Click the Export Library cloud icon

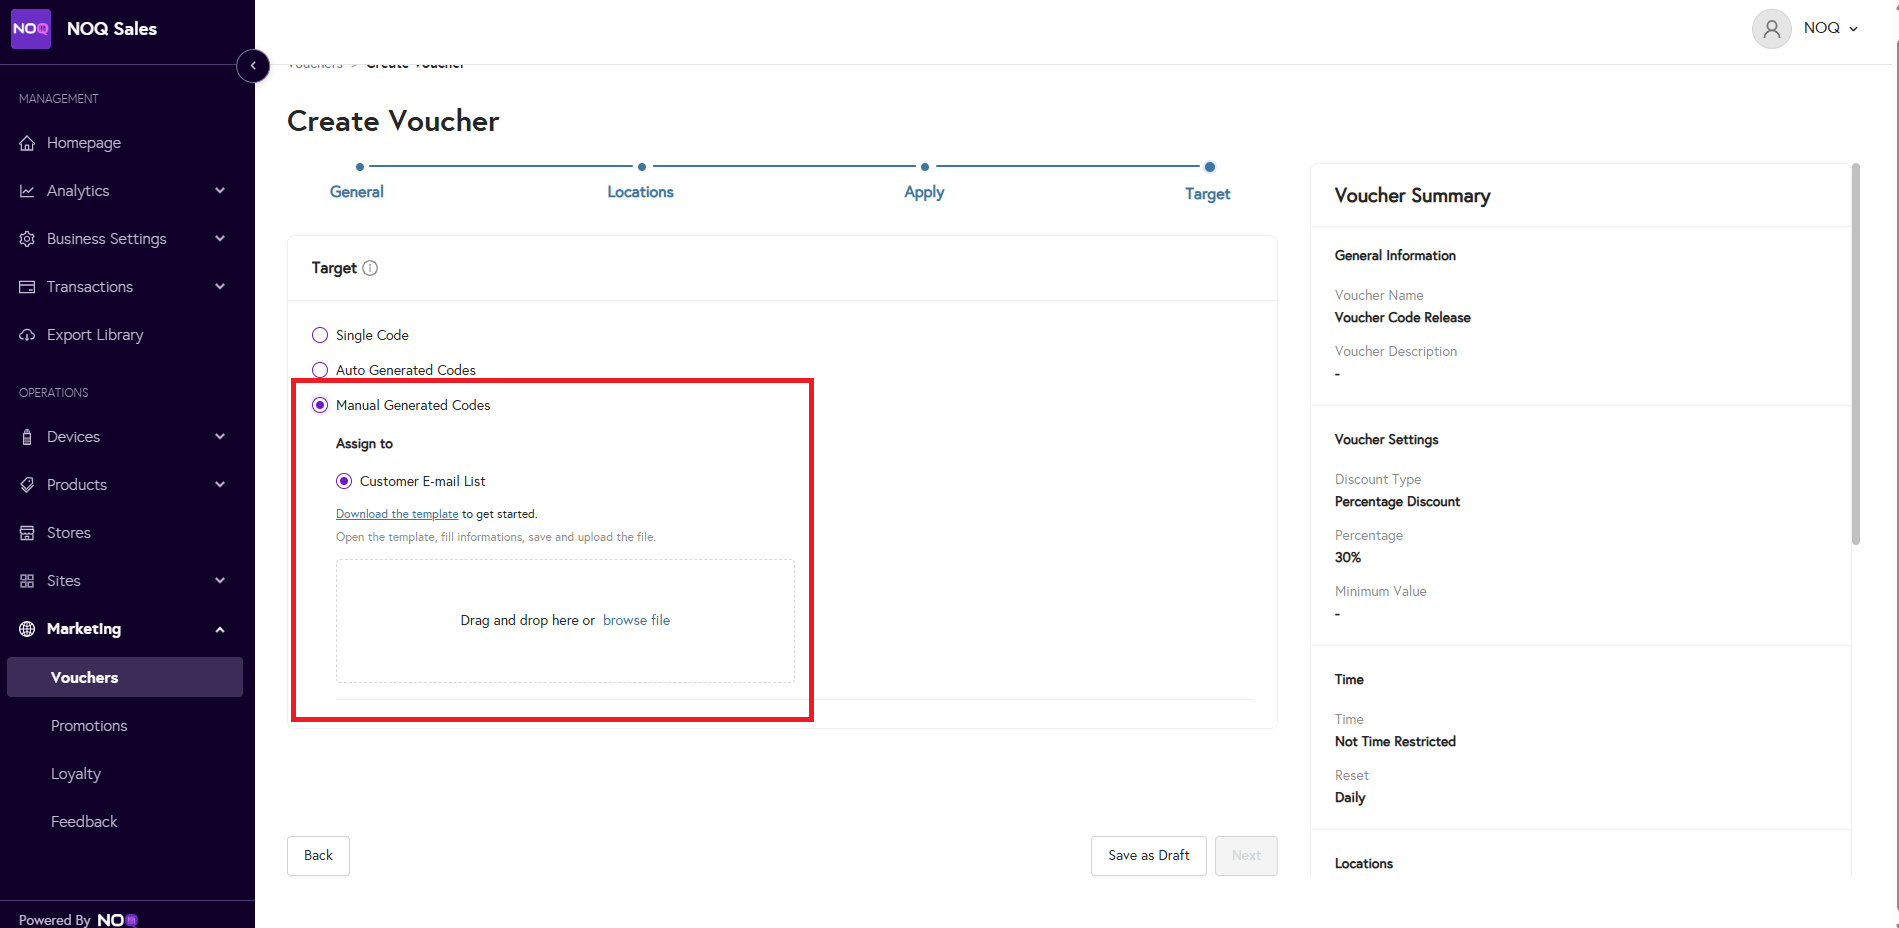coord(27,335)
